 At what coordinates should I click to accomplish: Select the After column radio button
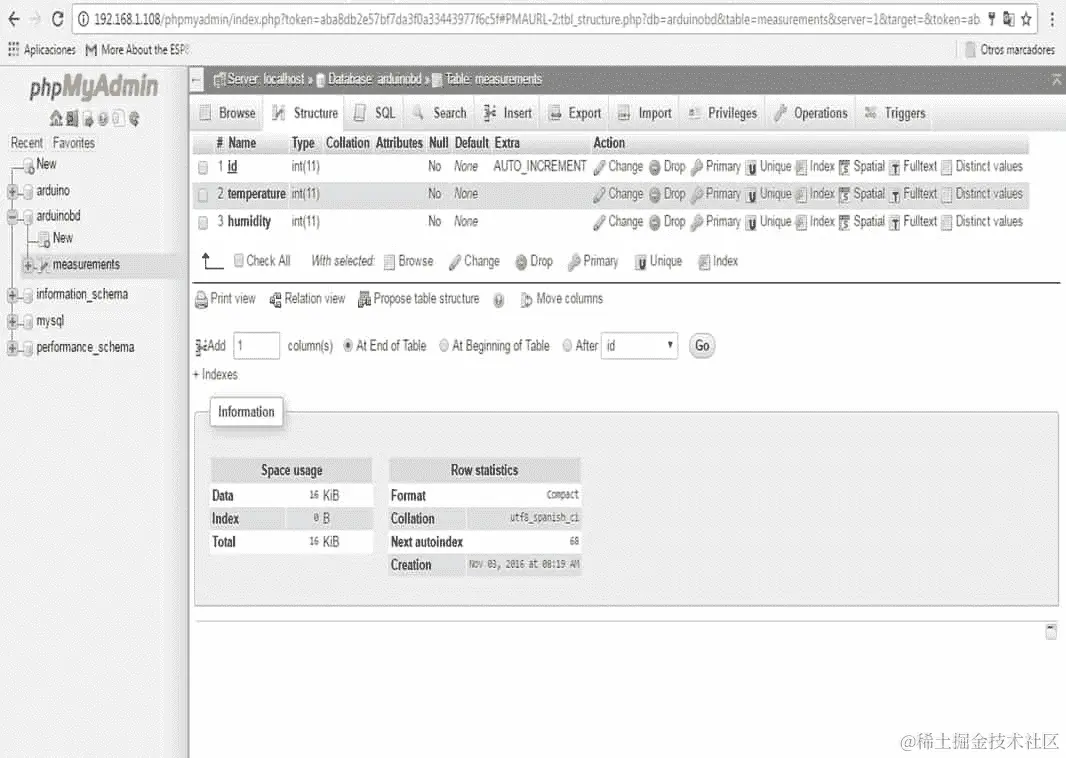click(567, 346)
